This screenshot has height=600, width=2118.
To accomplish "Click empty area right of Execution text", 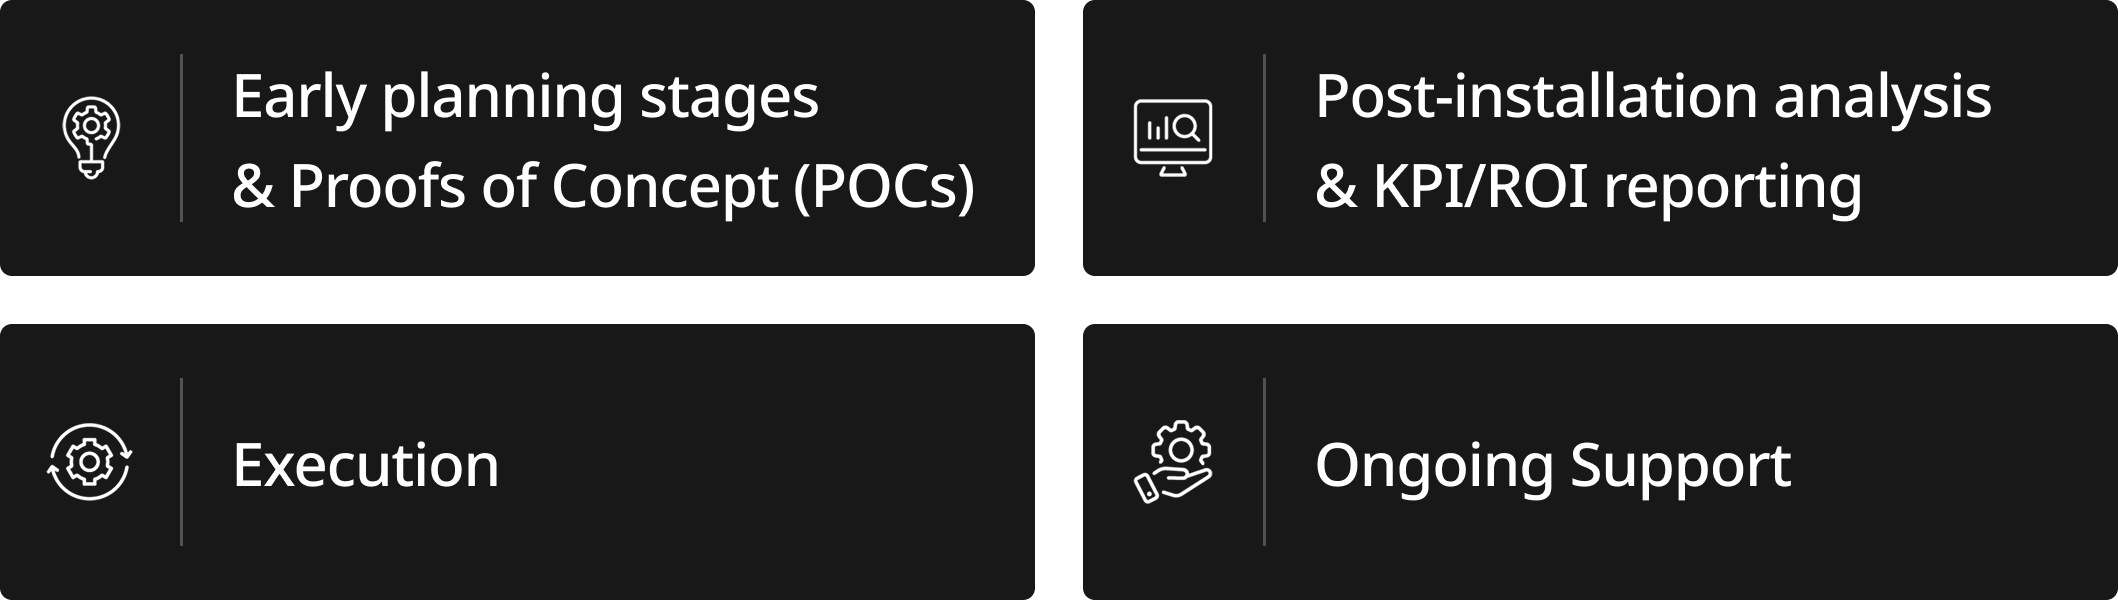I will pyautogui.click(x=767, y=462).
